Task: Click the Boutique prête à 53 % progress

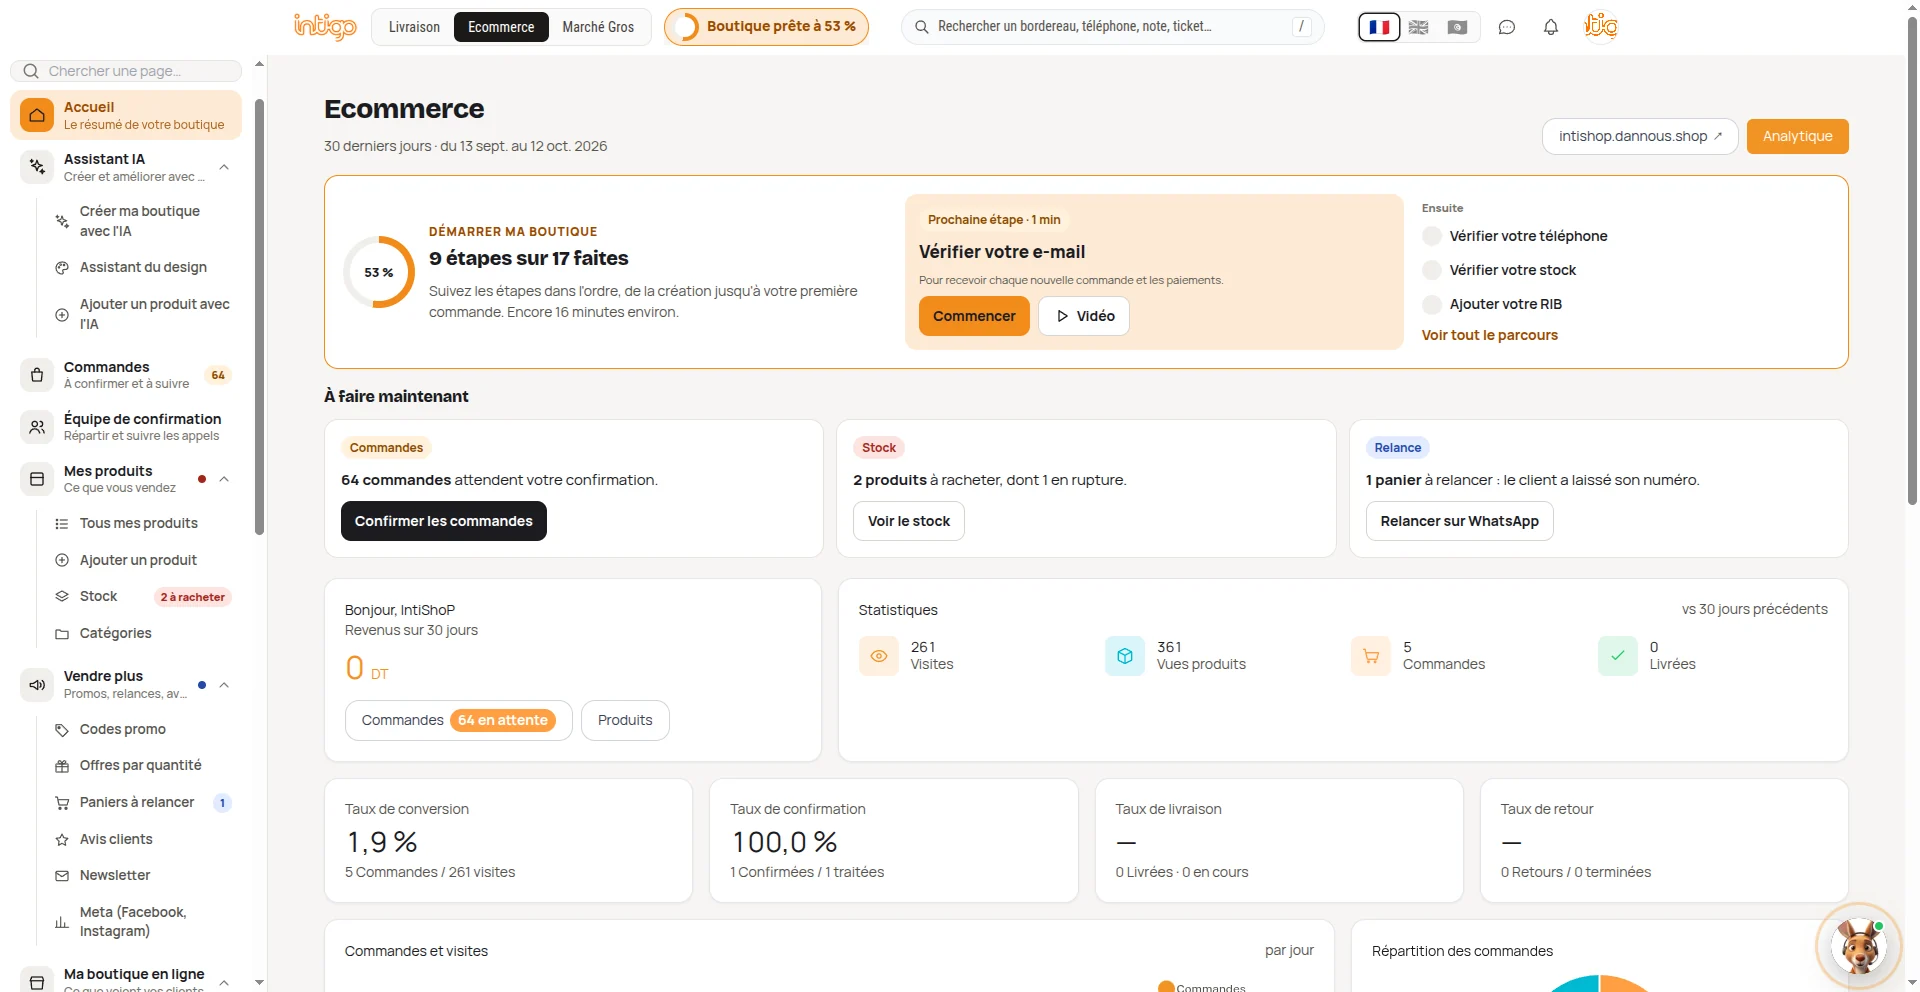Action: coord(766,27)
